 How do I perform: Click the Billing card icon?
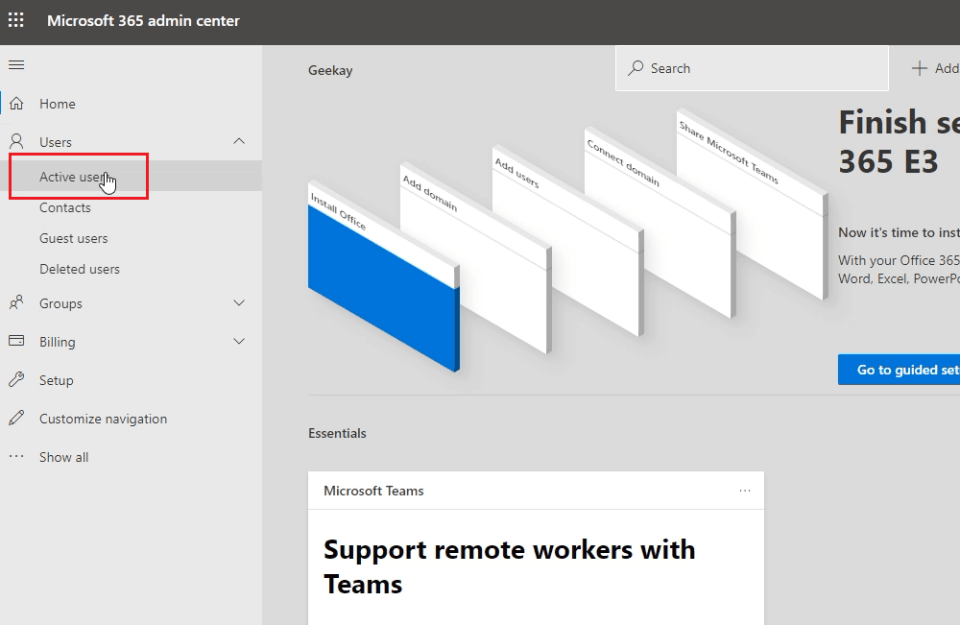click(16, 341)
